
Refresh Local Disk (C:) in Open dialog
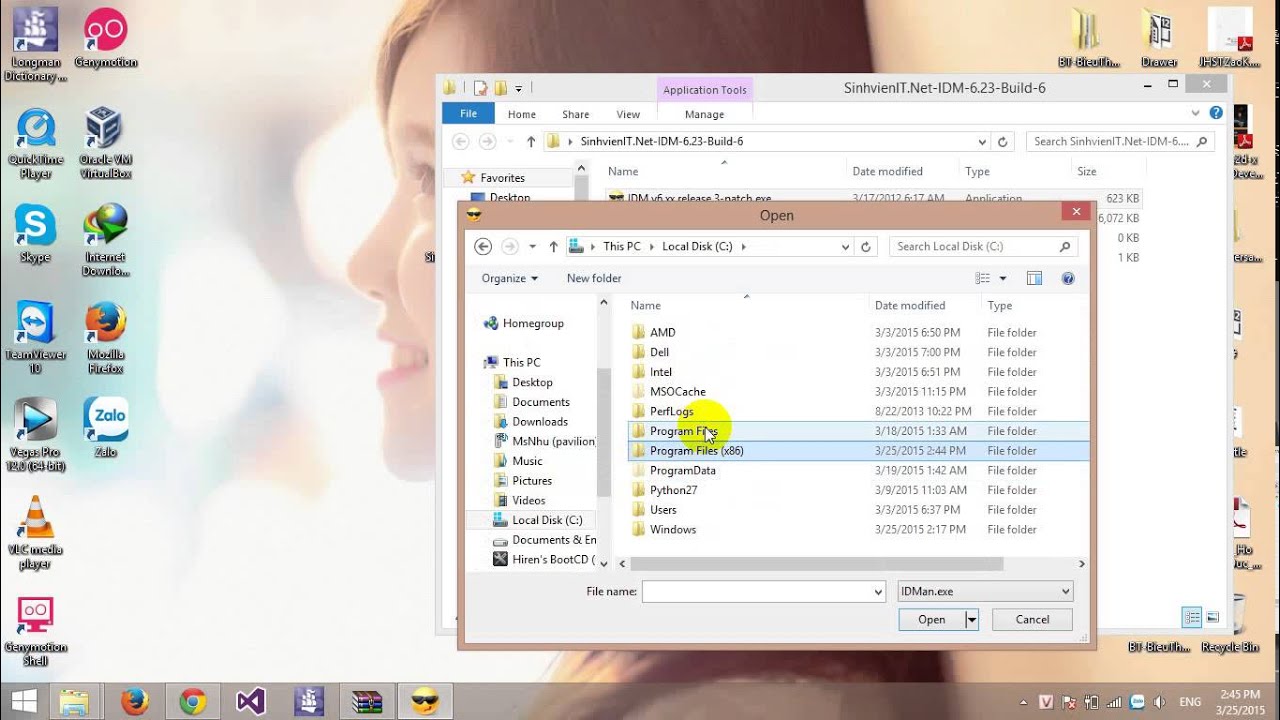tap(866, 246)
